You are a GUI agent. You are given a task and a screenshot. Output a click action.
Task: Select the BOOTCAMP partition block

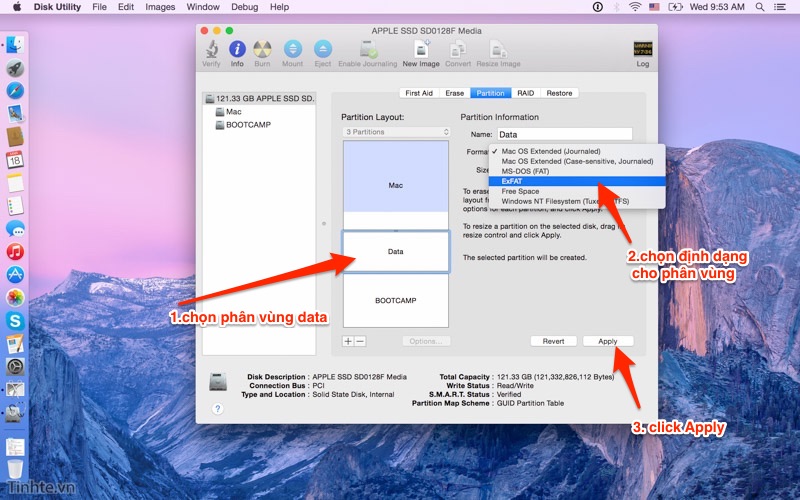(395, 301)
